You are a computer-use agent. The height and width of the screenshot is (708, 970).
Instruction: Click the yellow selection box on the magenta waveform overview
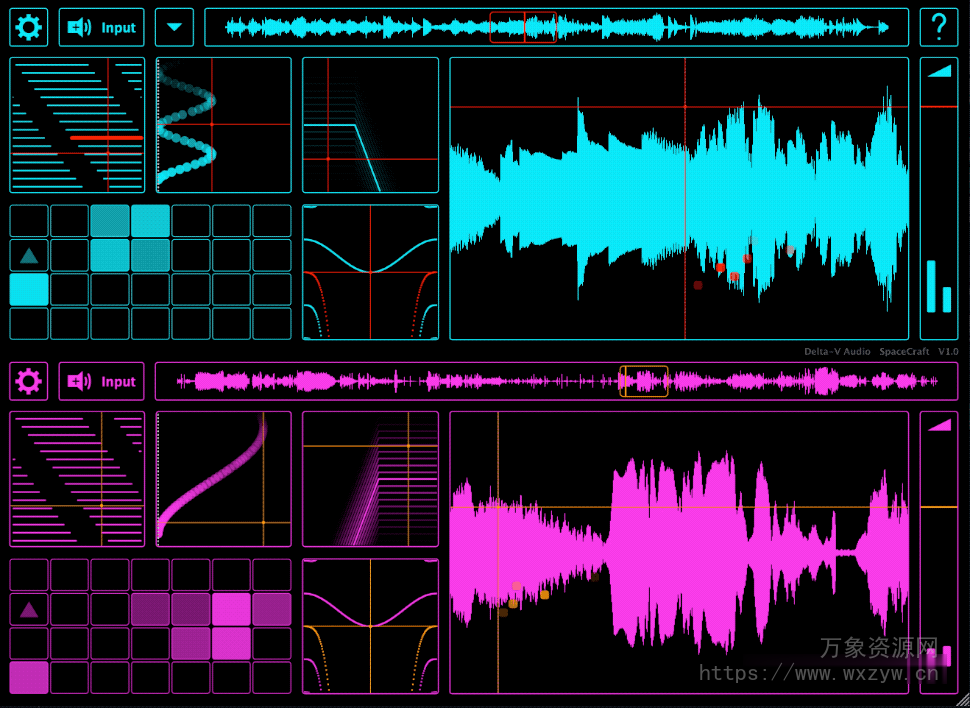(644, 381)
